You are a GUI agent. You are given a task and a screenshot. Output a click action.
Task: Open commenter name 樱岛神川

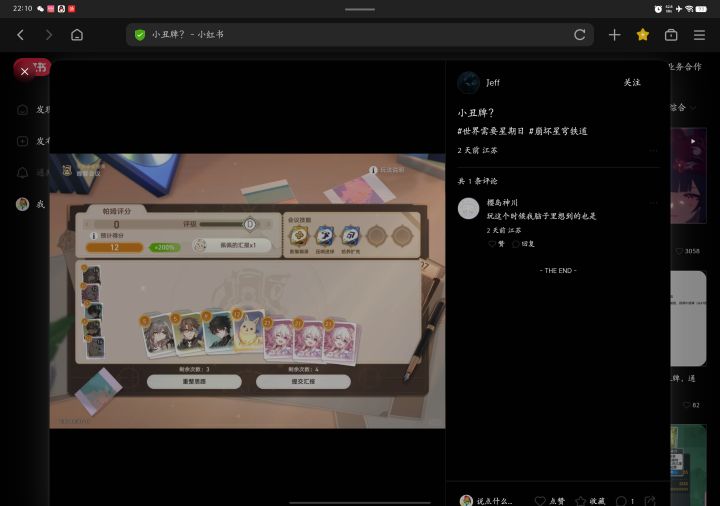[x=502, y=202]
